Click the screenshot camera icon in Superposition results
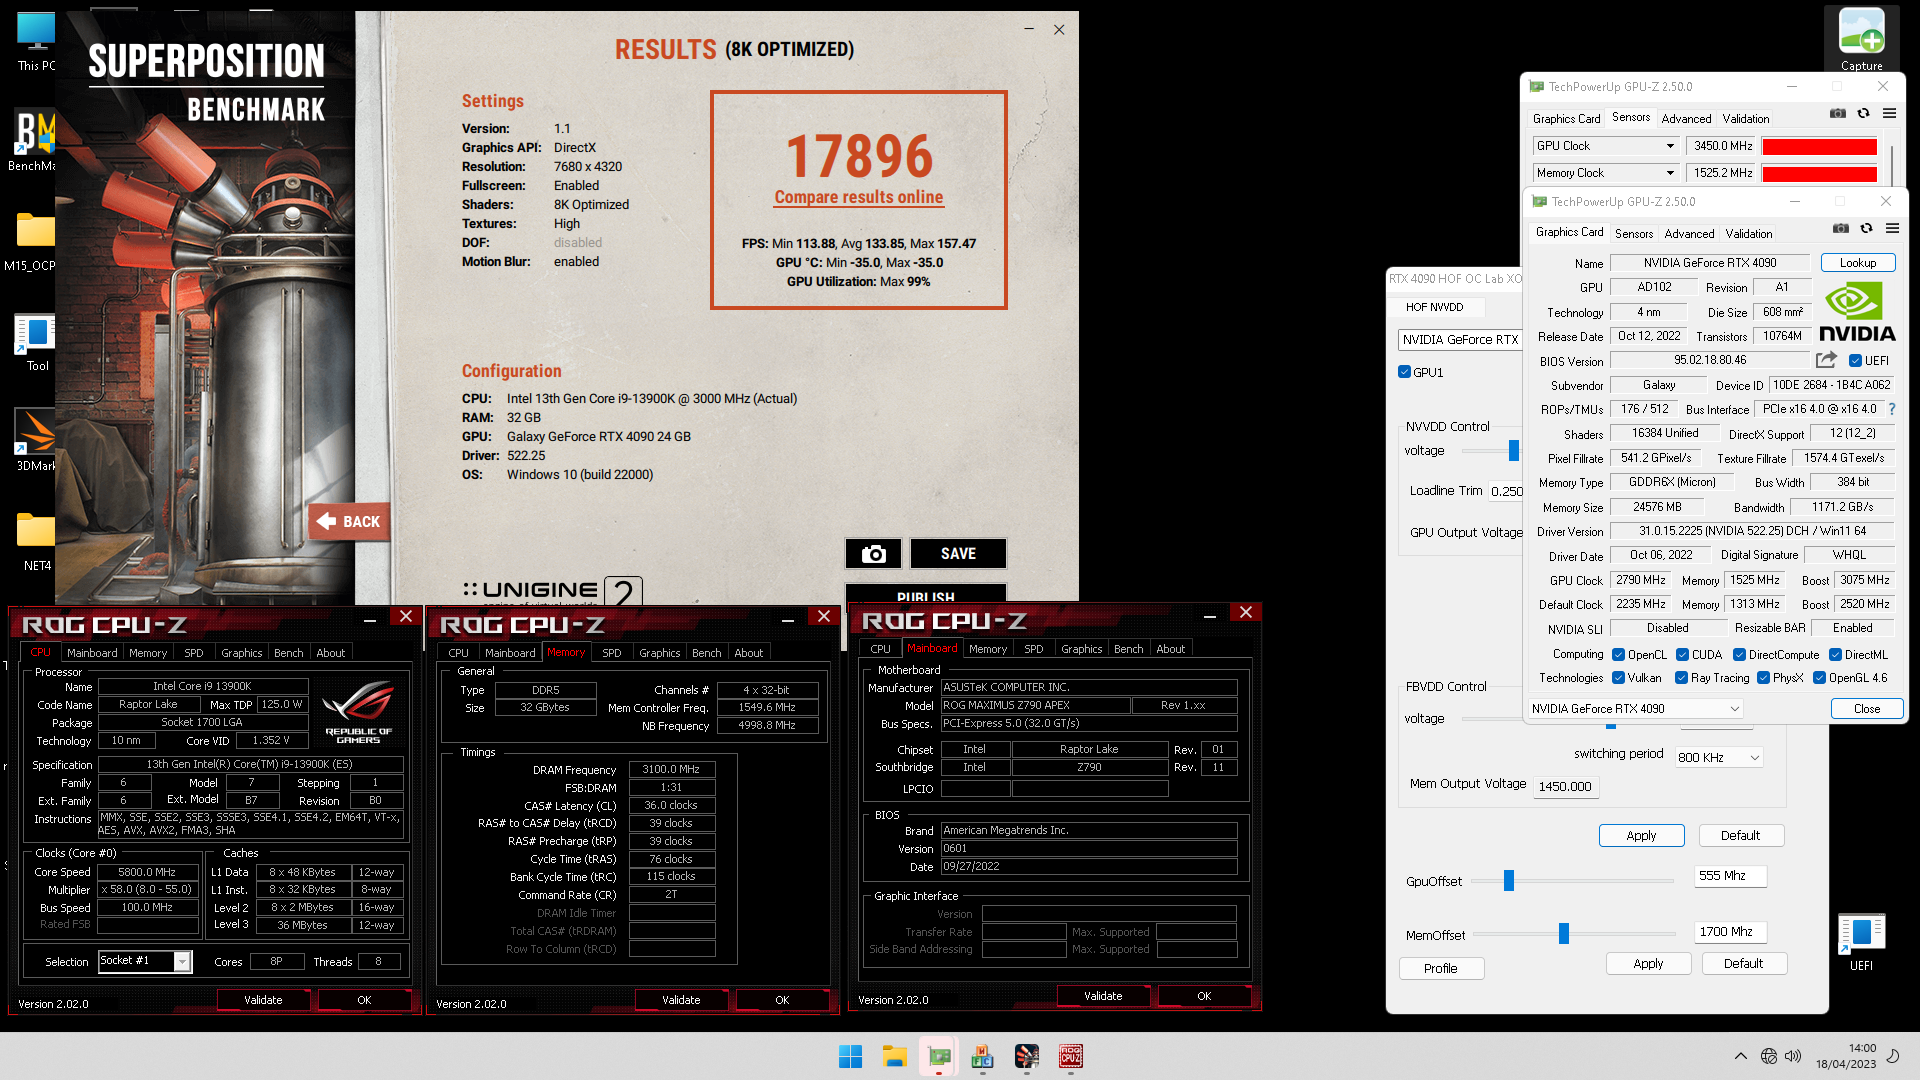The height and width of the screenshot is (1080, 1920). pyautogui.click(x=873, y=554)
